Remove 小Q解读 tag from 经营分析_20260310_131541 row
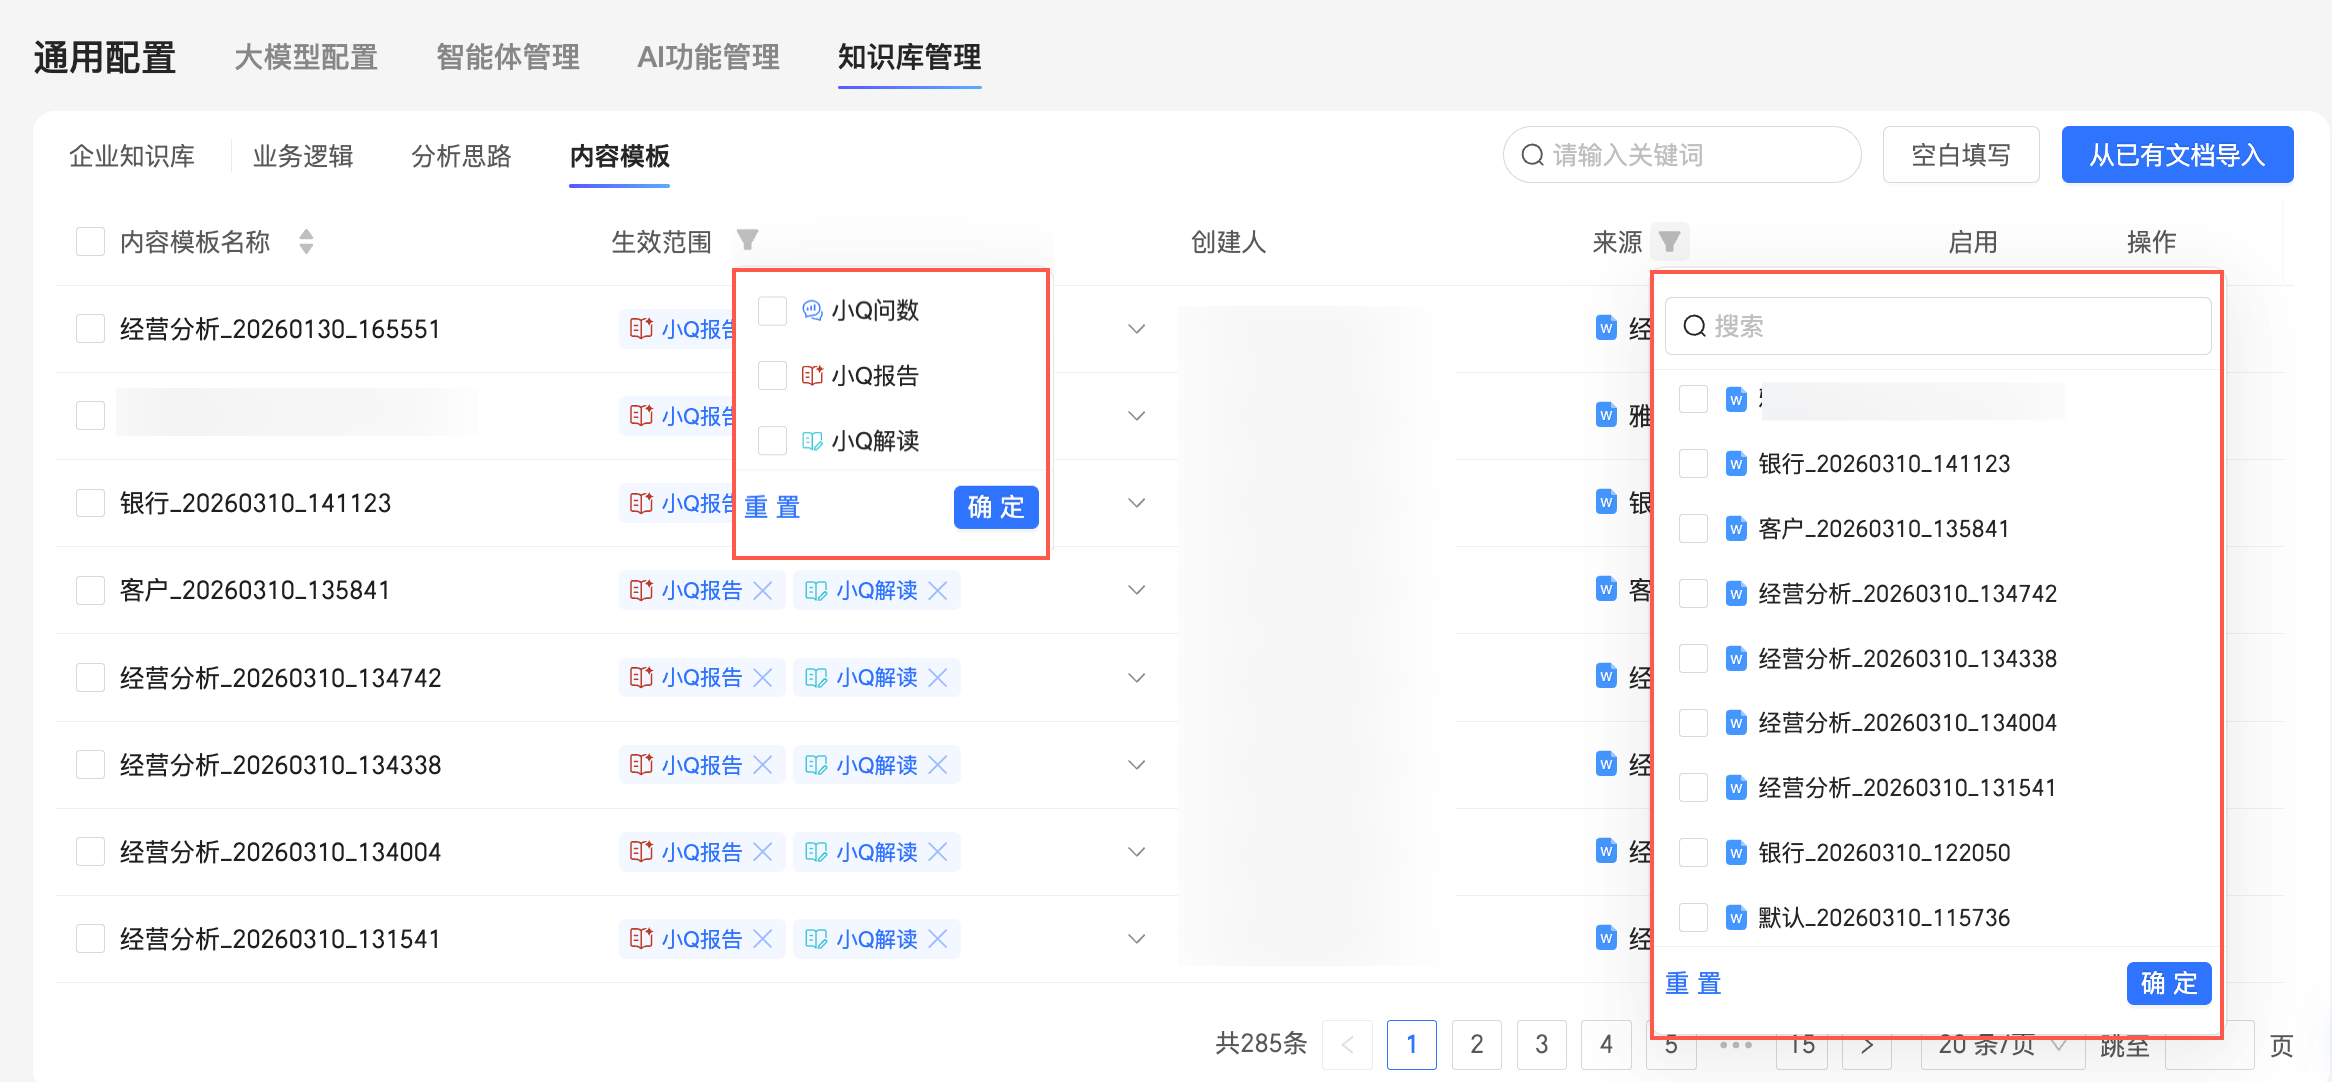The height and width of the screenshot is (1082, 2332). click(938, 939)
